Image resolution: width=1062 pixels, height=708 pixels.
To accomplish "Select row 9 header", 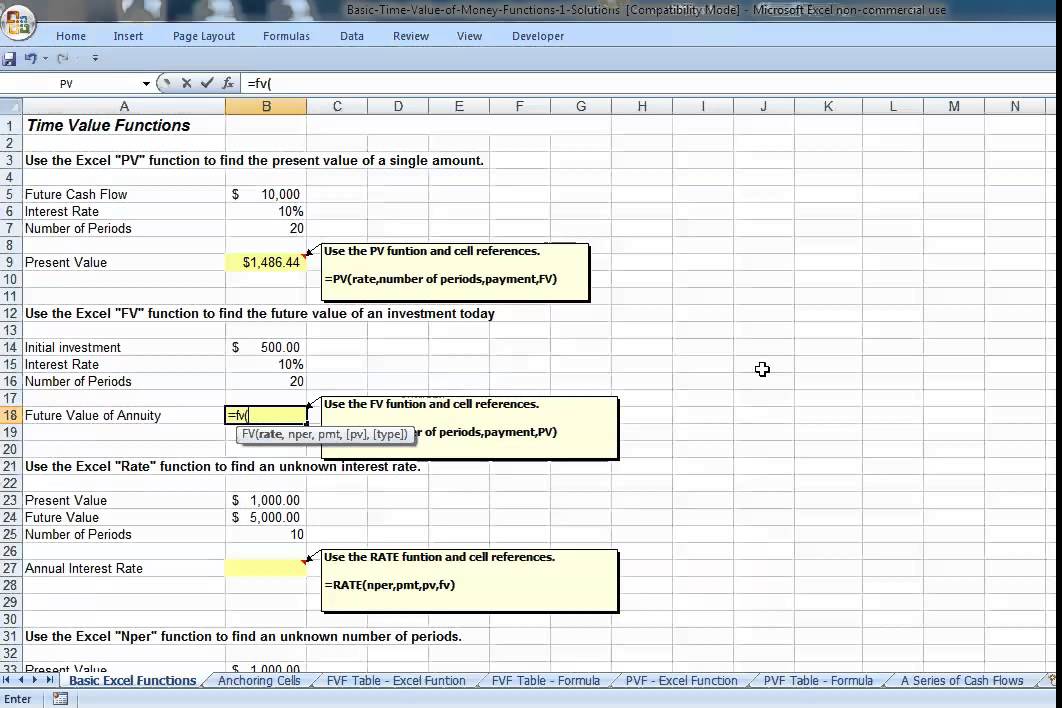I will pyautogui.click(x=10, y=262).
